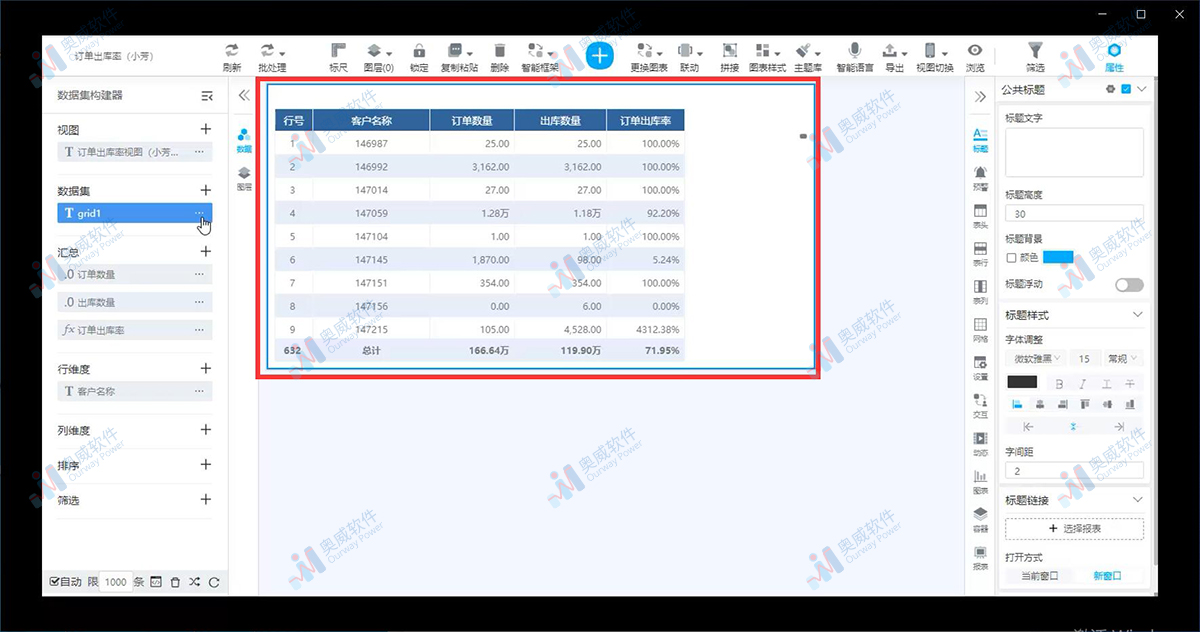Add a 列维度 with plus
Viewport: 1200px width, 632px height.
click(x=206, y=430)
